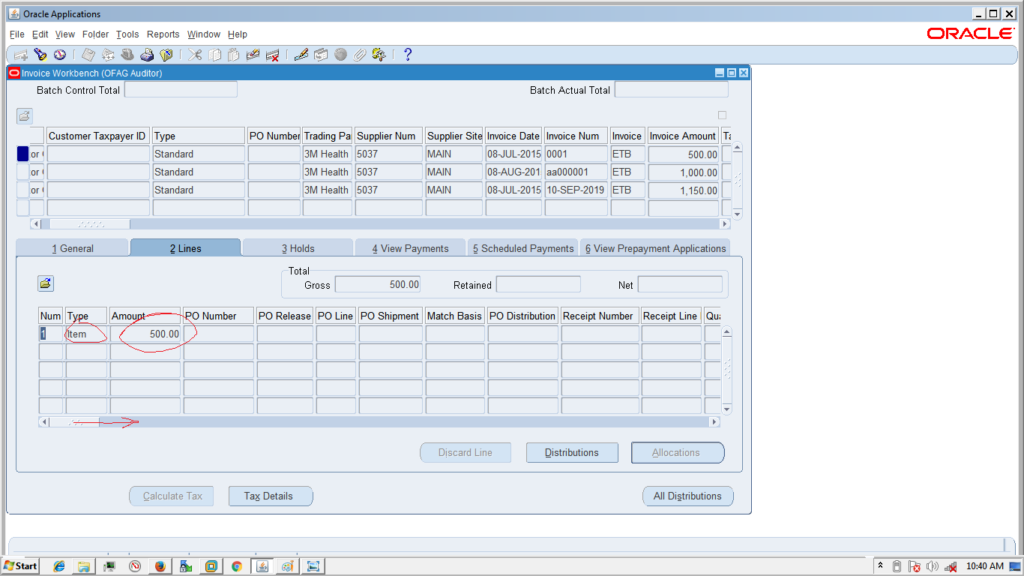Viewport: 1024px width, 576px height.
Task: Select row indicator for invoice 10-SEP-2019
Action: click(23, 190)
